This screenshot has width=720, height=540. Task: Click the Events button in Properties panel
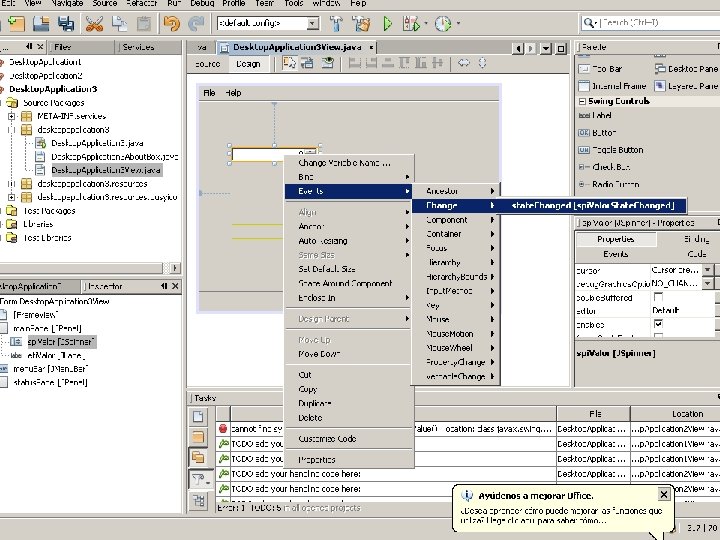[x=615, y=254]
